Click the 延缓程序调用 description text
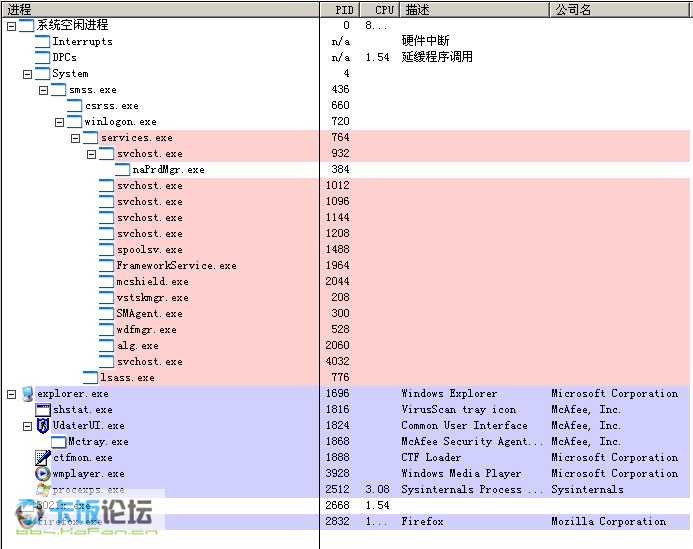The image size is (693, 549). 437,57
